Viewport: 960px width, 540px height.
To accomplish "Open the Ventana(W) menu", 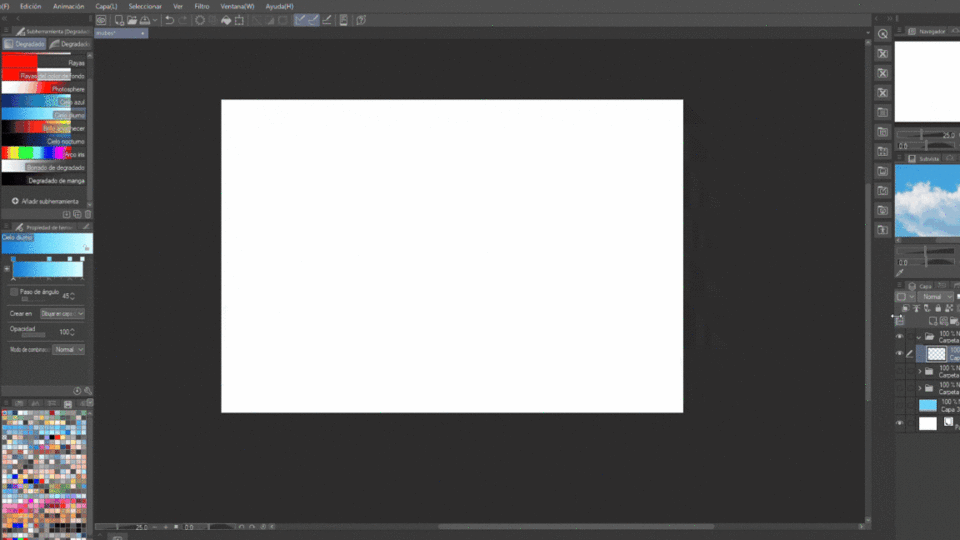I will 237,6.
